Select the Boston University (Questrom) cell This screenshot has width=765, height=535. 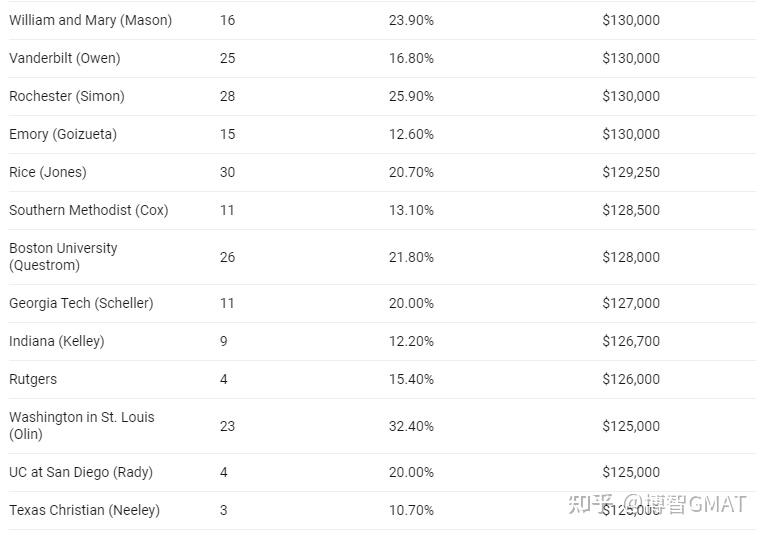[x=63, y=257]
